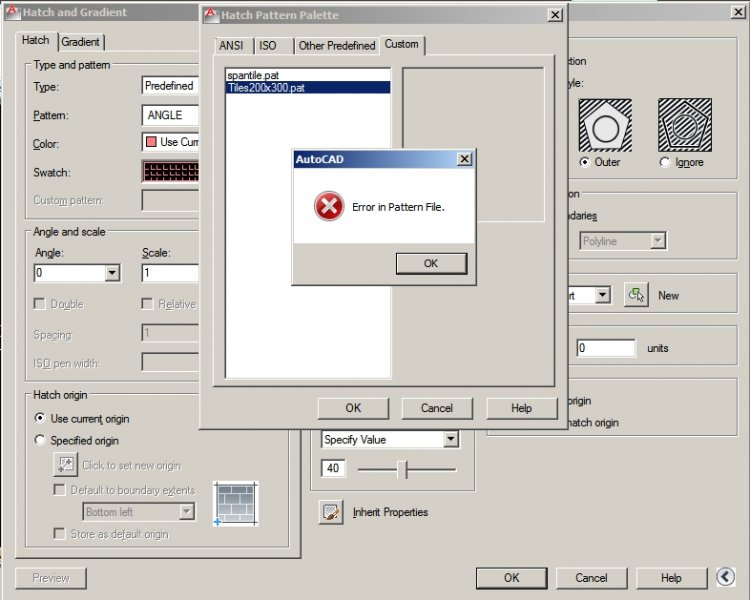750x600 pixels.
Task: Select Use current origin radio
Action: (40, 418)
